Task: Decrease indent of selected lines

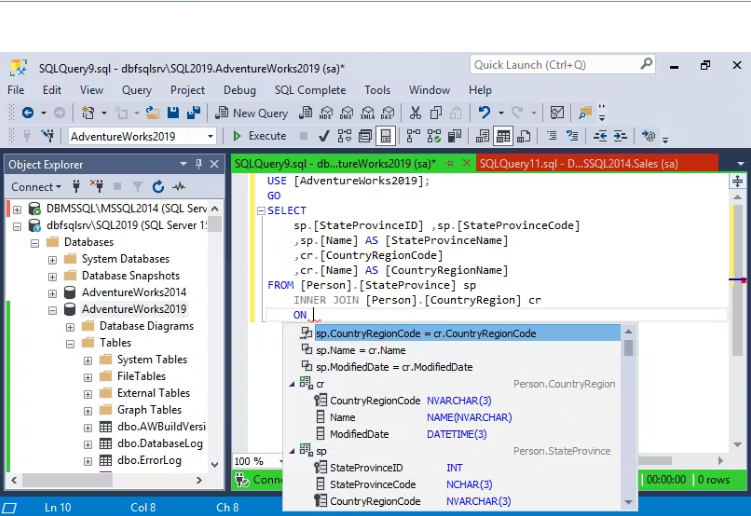Action: point(600,137)
